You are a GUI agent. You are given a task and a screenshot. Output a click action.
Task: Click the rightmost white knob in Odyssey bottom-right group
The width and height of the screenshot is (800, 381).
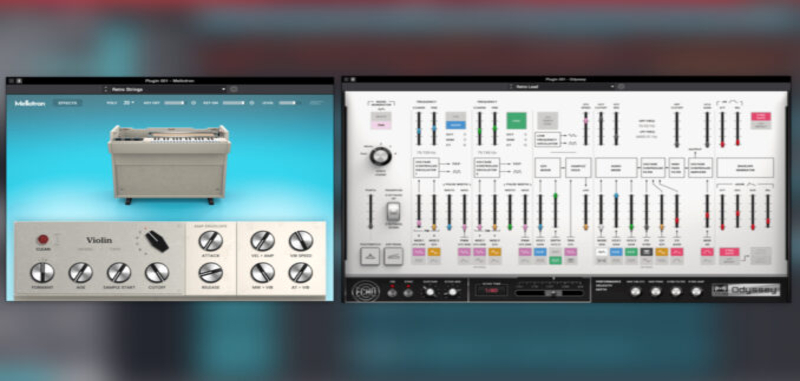coord(696,292)
